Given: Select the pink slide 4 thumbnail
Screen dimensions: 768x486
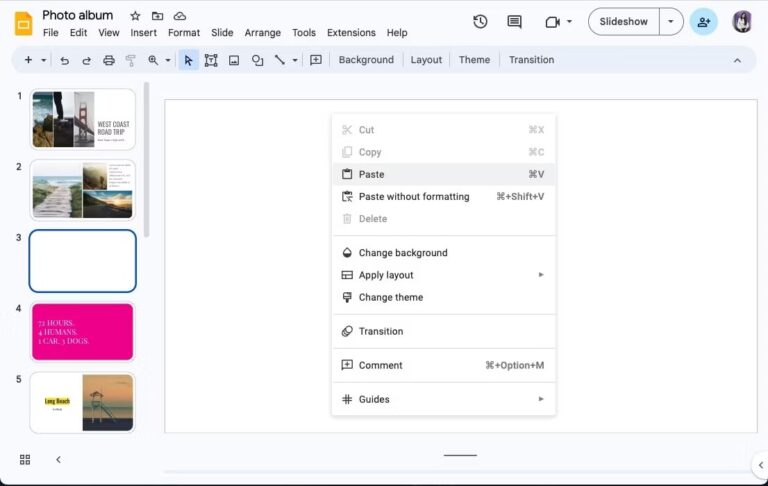Looking at the screenshot, I should [83, 332].
